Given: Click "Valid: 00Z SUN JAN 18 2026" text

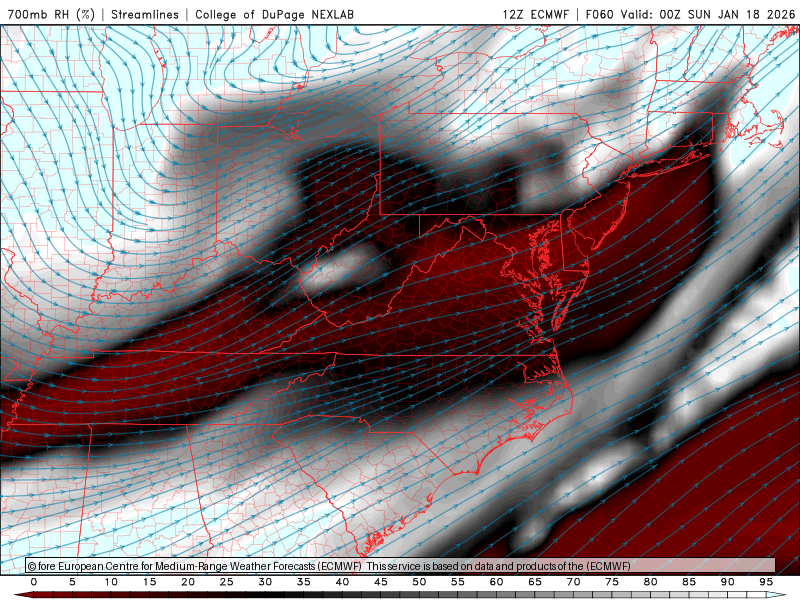Looking at the screenshot, I should [x=708, y=14].
